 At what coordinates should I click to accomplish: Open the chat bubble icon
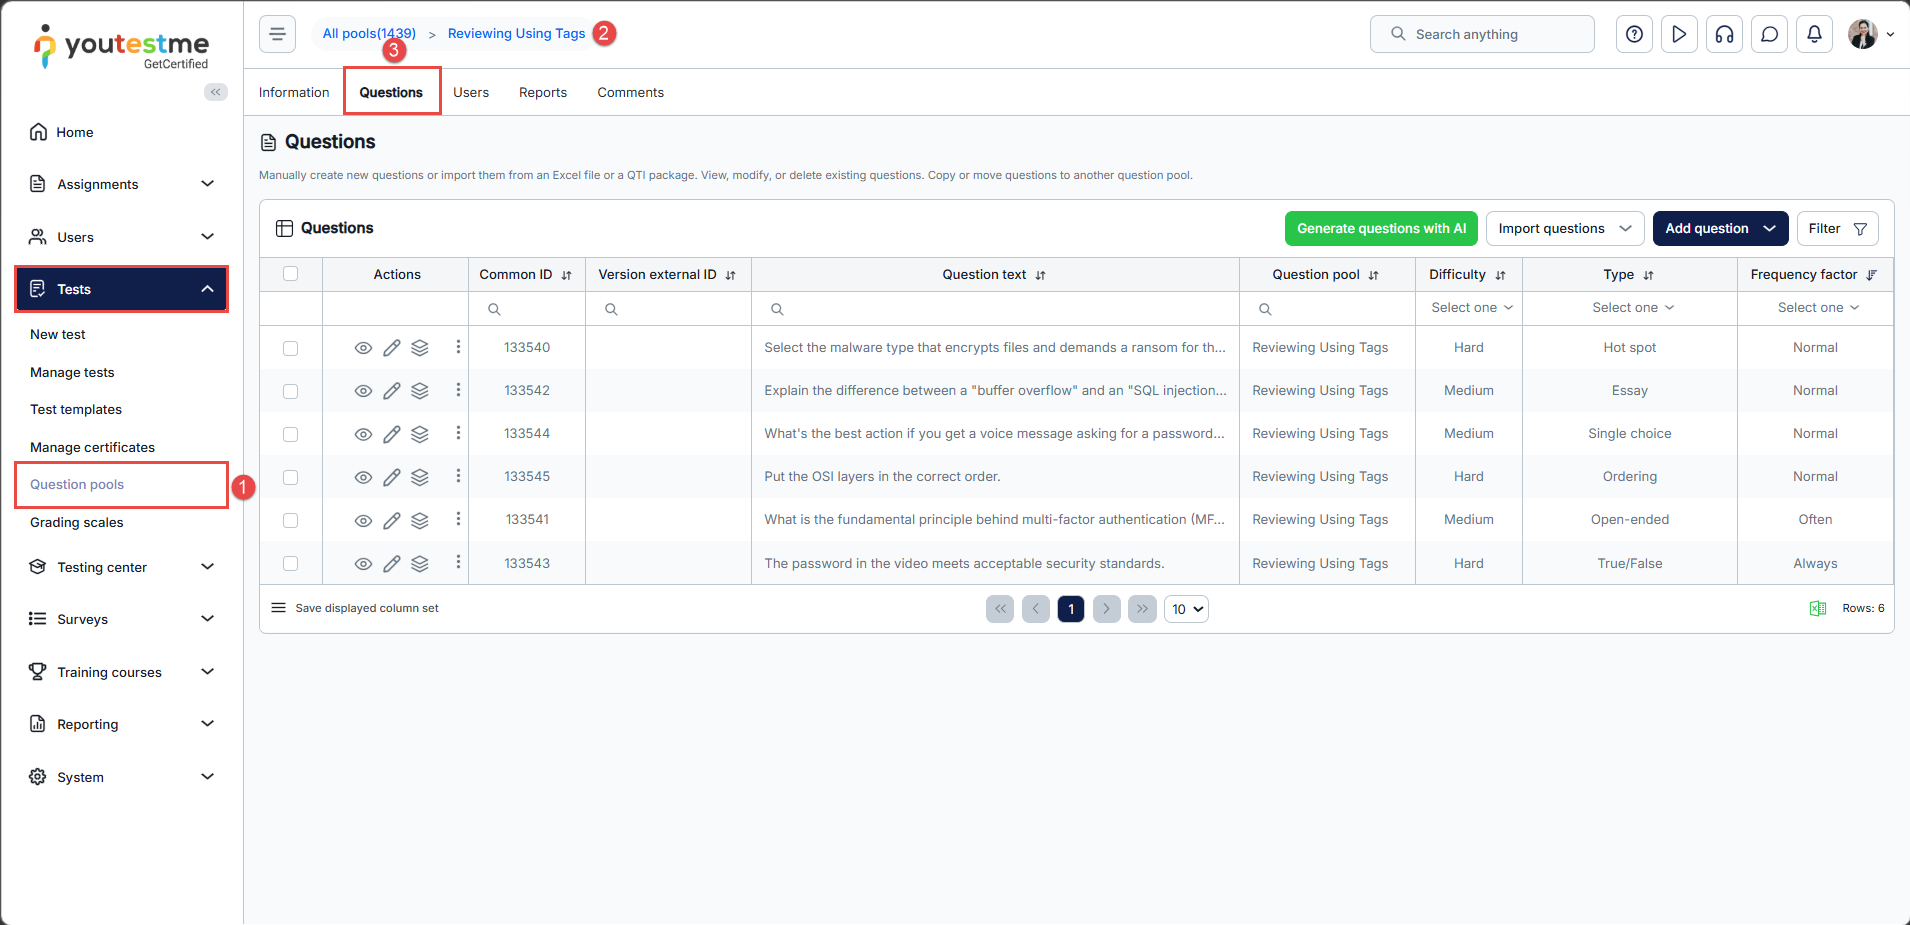point(1769,34)
